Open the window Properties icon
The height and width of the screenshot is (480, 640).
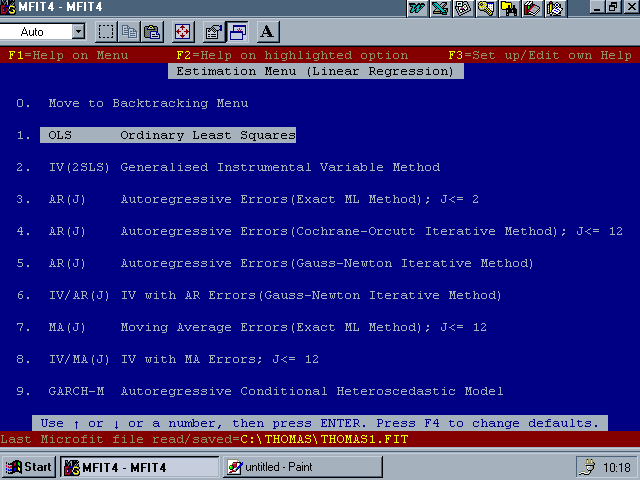click(x=214, y=32)
